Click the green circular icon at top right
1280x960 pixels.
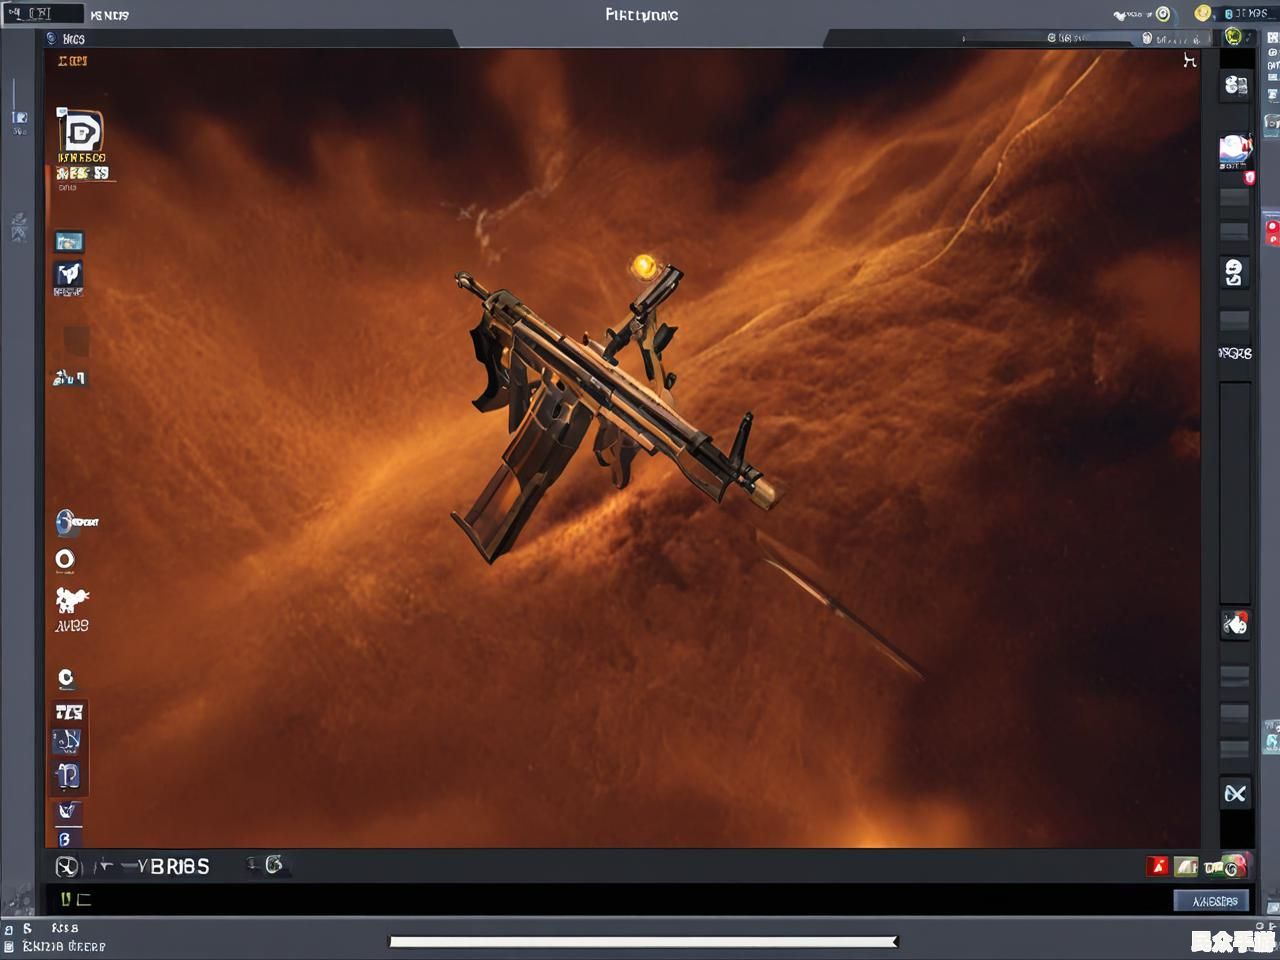[x=1234, y=37]
